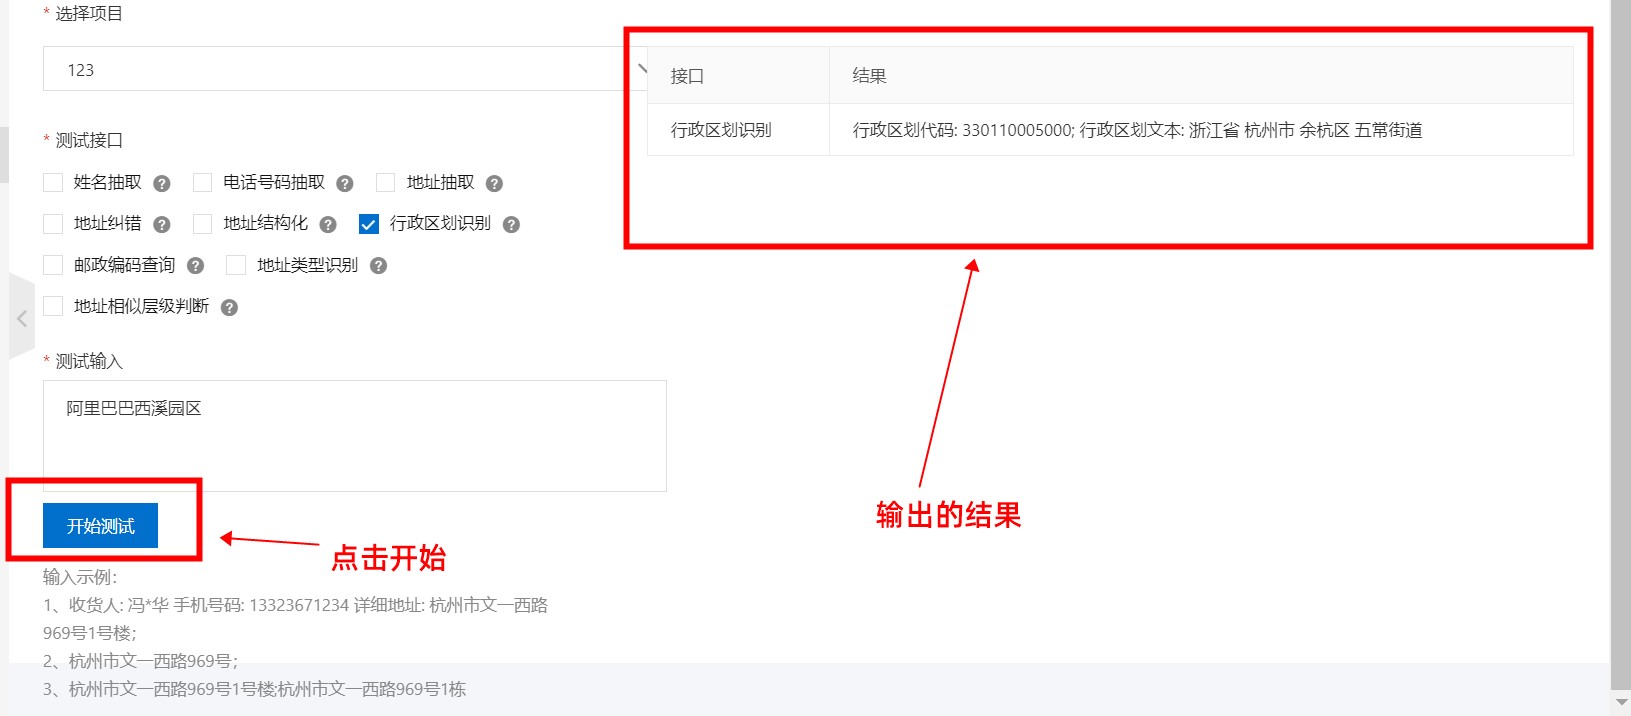This screenshot has height=716, width=1631.
Task: Show help for 地址类型识别
Action: click(x=378, y=265)
